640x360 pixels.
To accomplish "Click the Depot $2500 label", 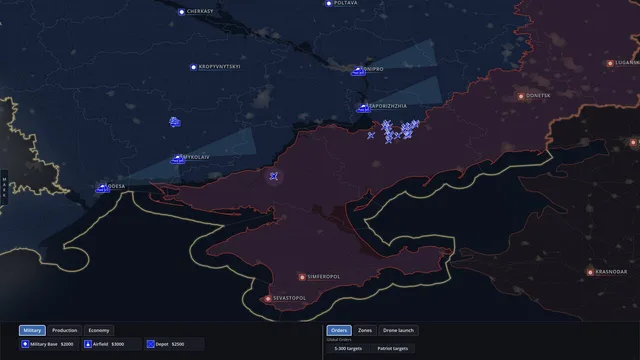I will click(170, 344).
